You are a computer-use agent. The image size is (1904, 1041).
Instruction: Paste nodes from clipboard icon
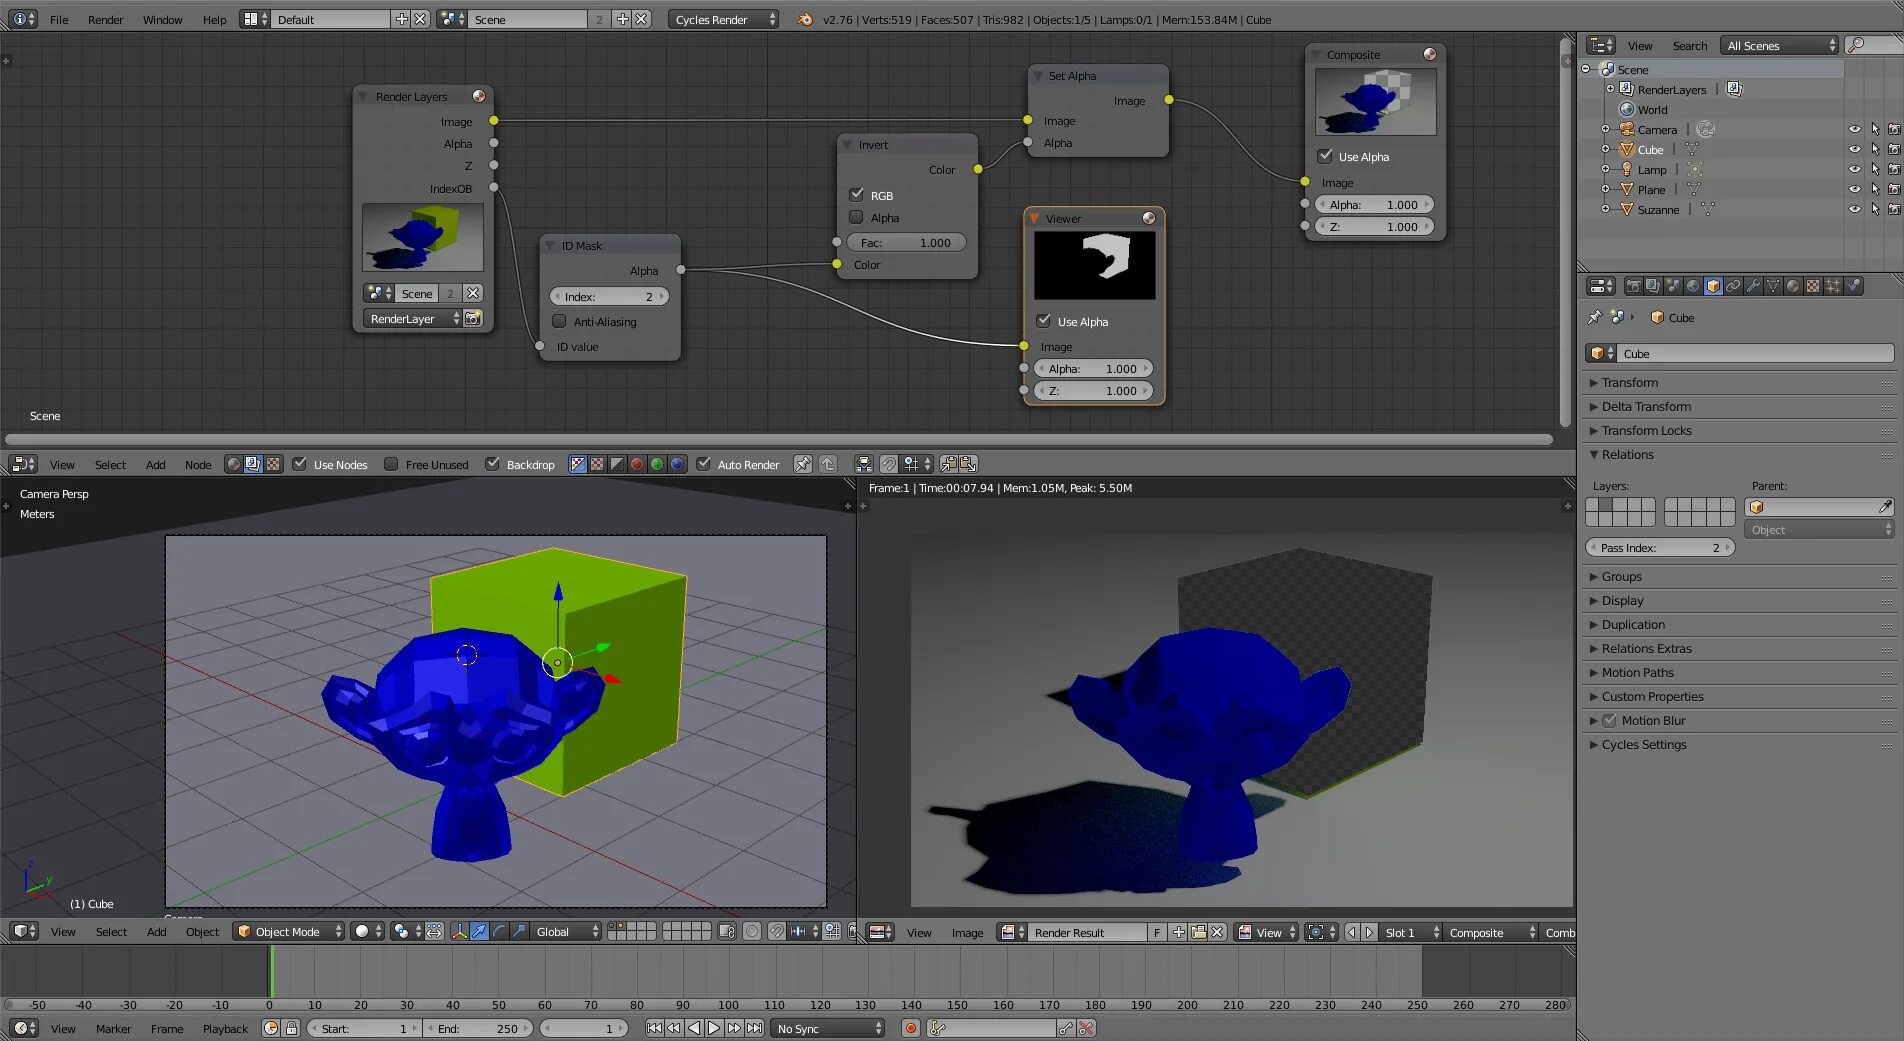tap(968, 464)
